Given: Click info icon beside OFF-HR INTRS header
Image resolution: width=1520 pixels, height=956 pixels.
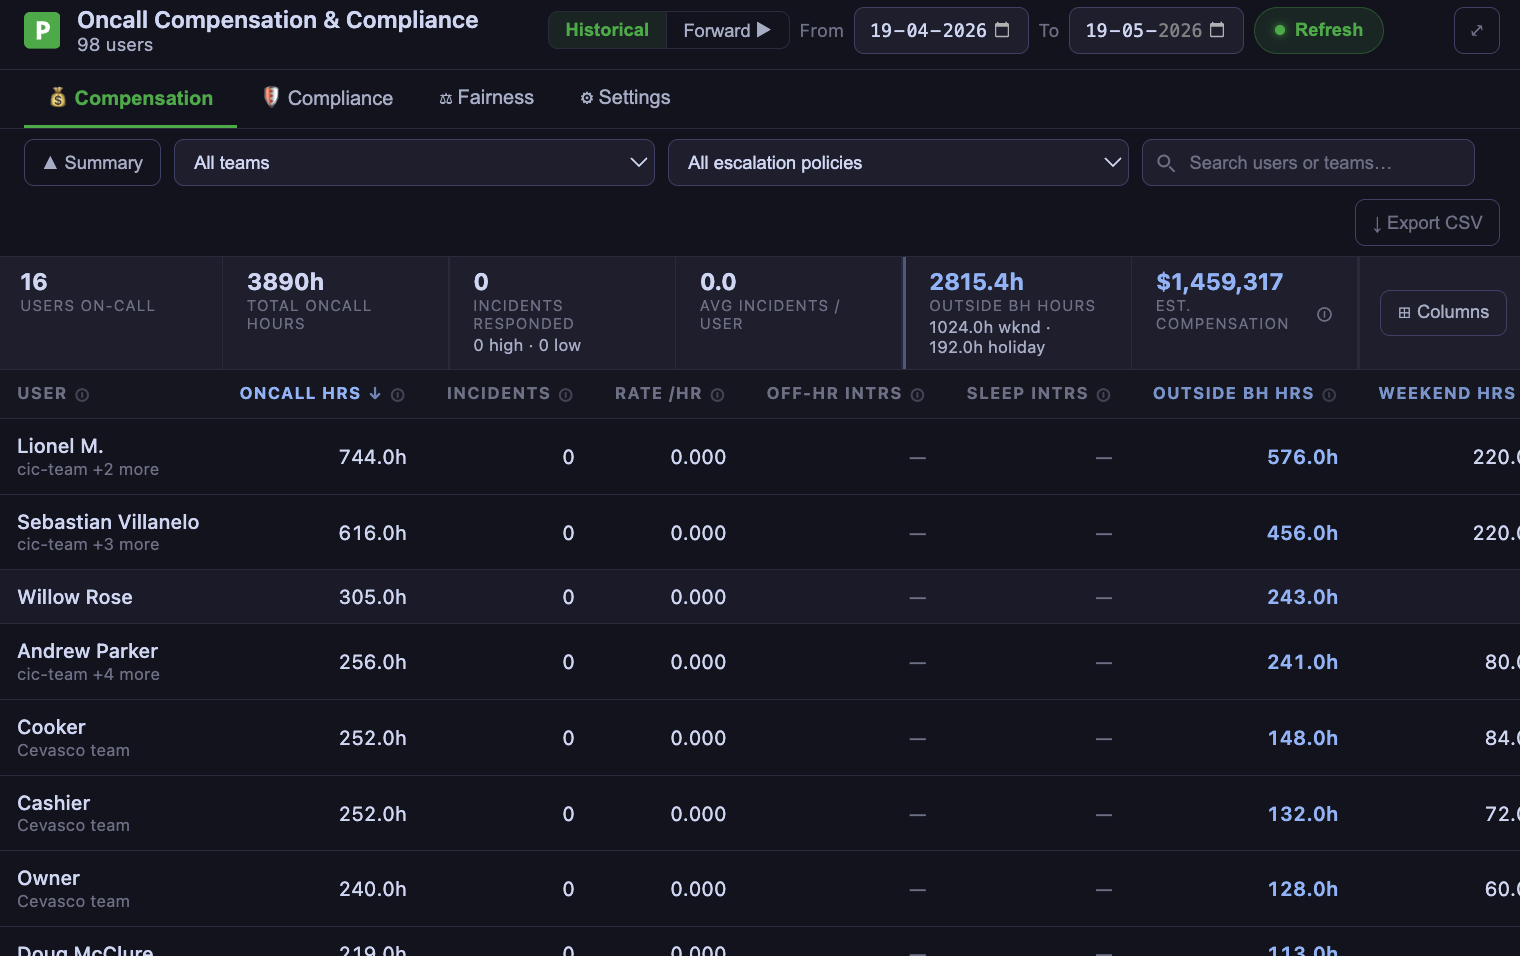Looking at the screenshot, I should (917, 395).
